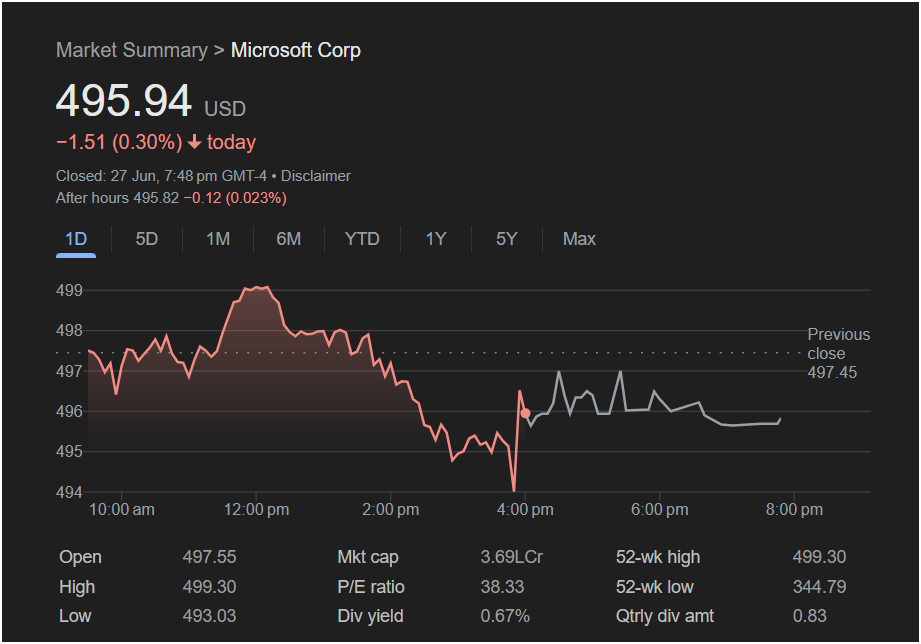Click the after hours price 495.82
Image resolution: width=921 pixels, height=644 pixels.
(156, 198)
